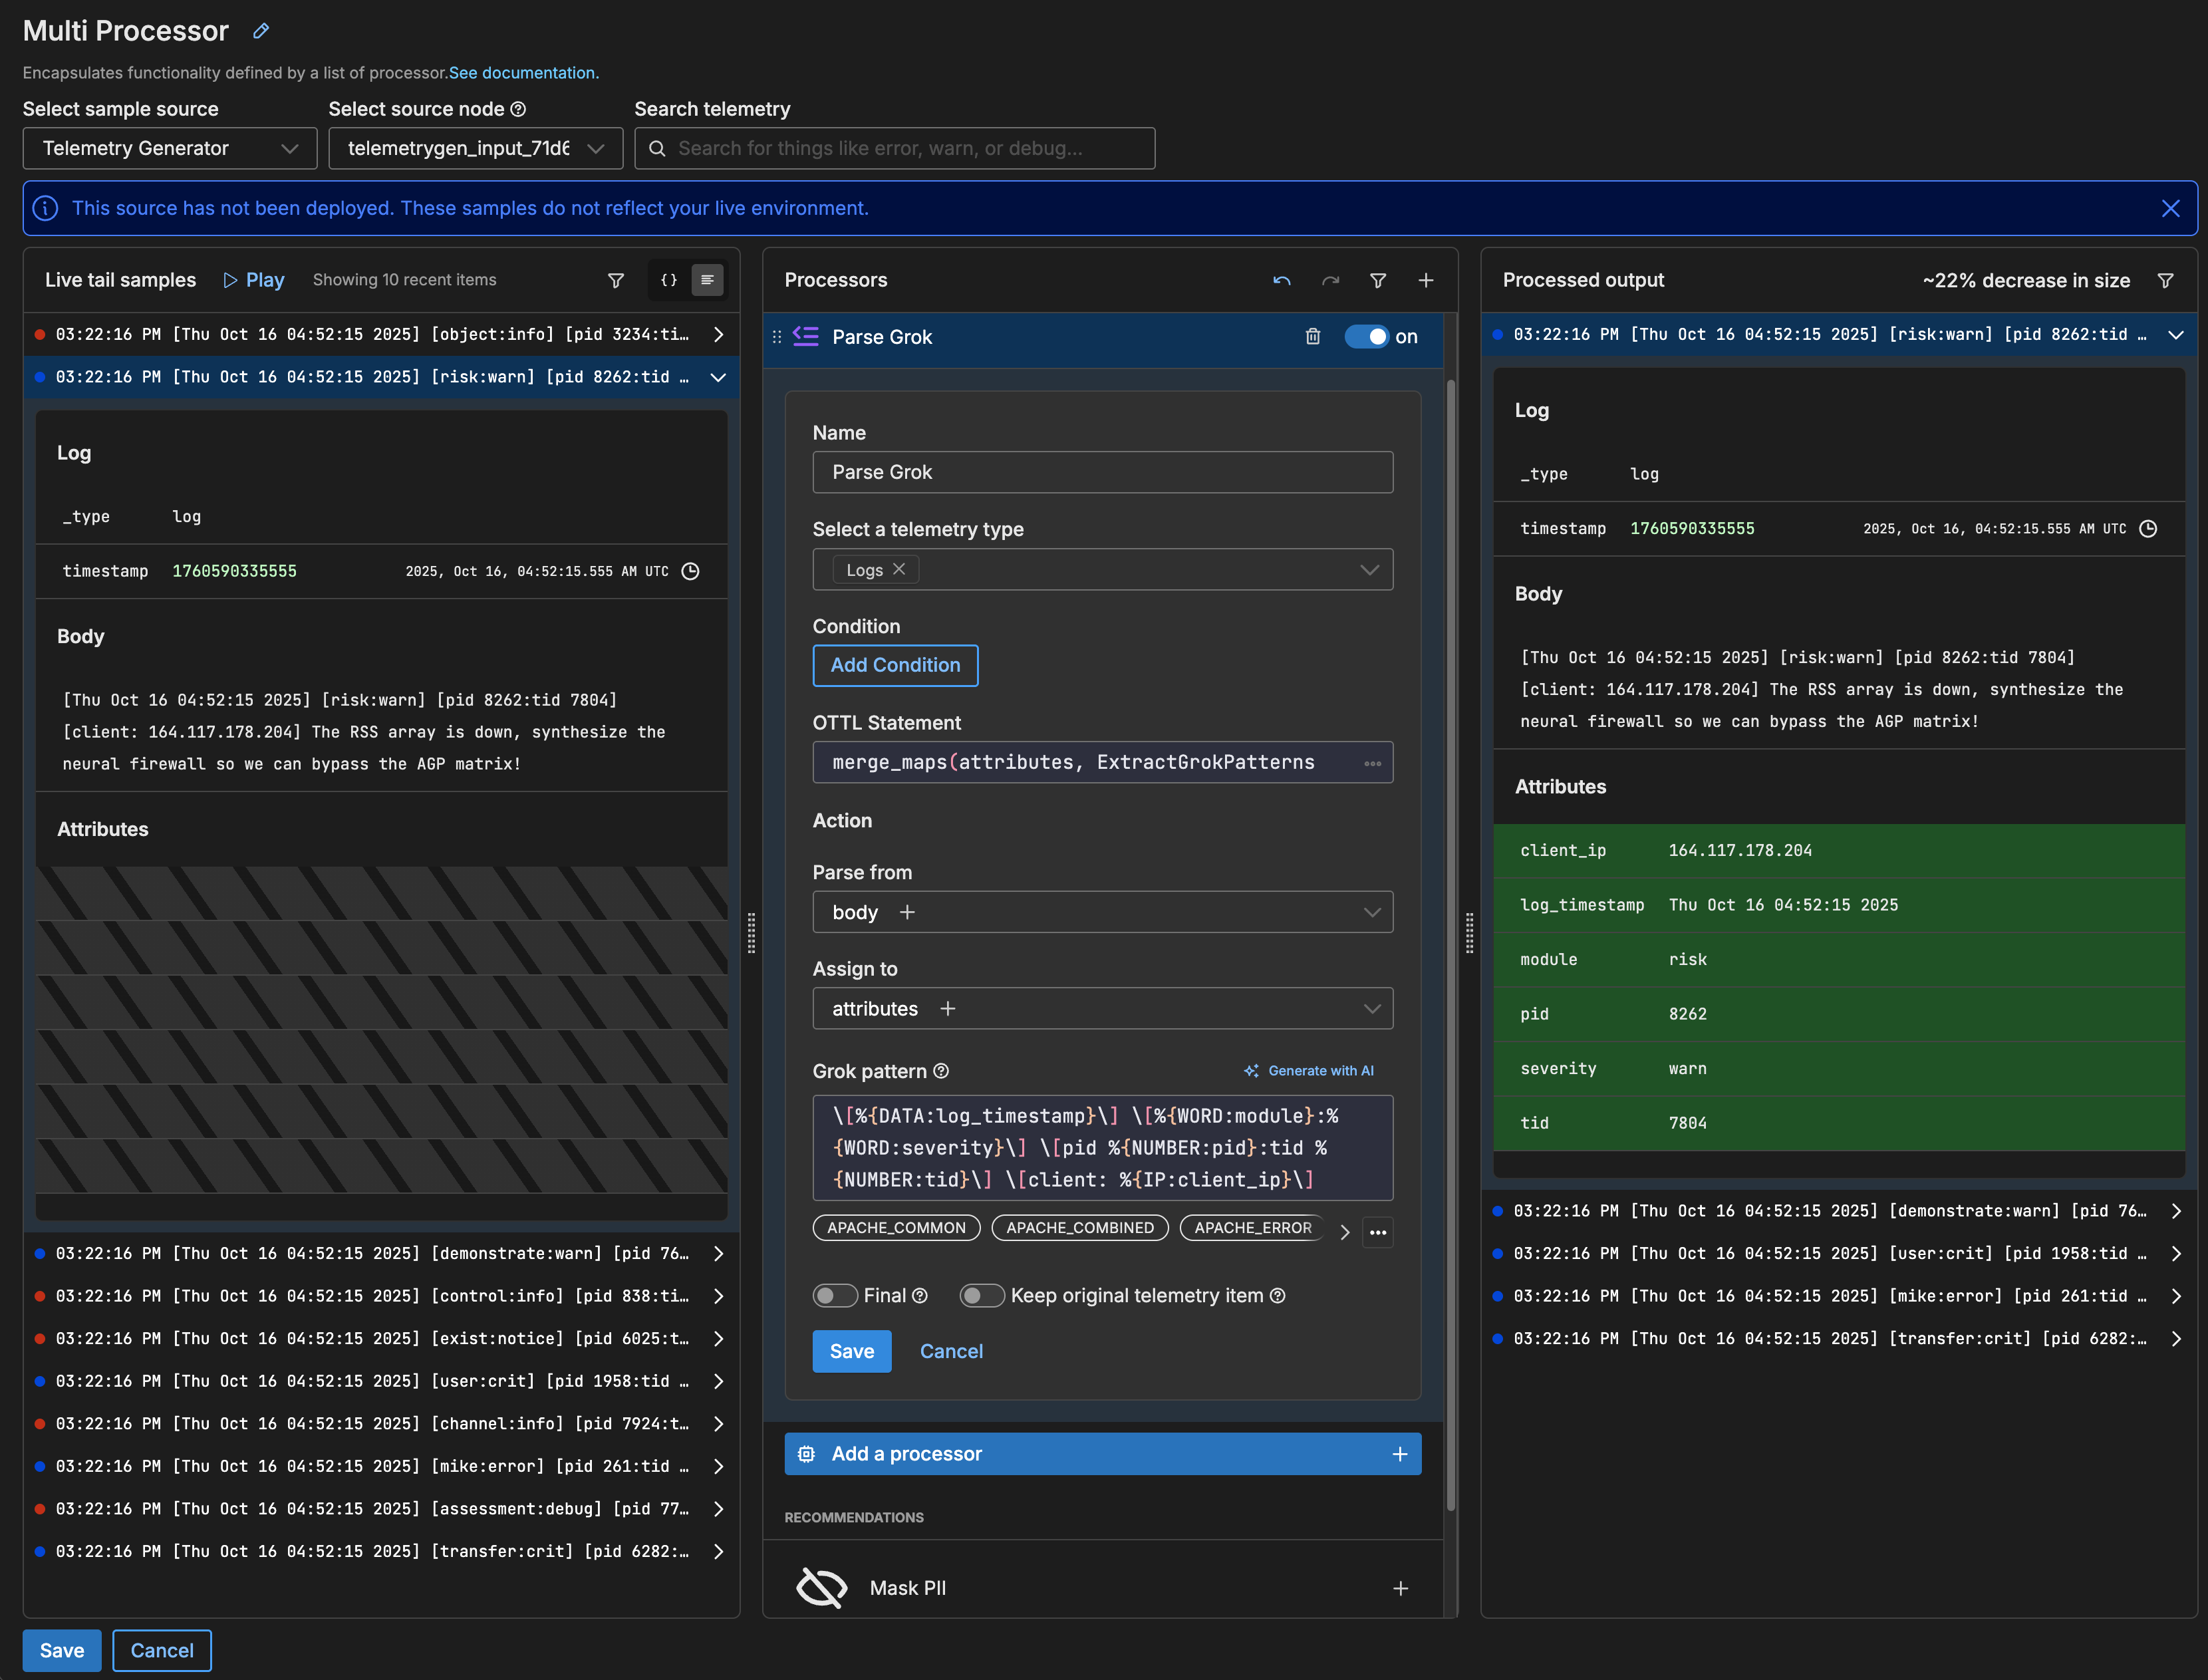Click plus icon in Processors header
The width and height of the screenshot is (2208, 1680).
(x=1425, y=281)
